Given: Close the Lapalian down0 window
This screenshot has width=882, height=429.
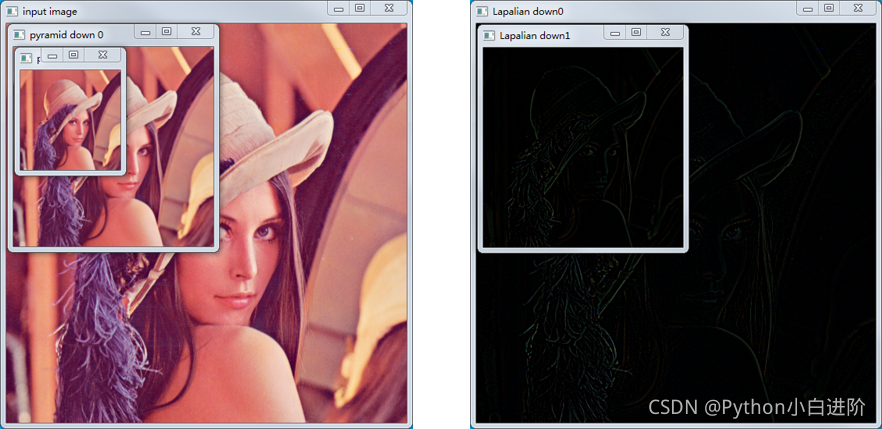Looking at the screenshot, I should point(858,8).
